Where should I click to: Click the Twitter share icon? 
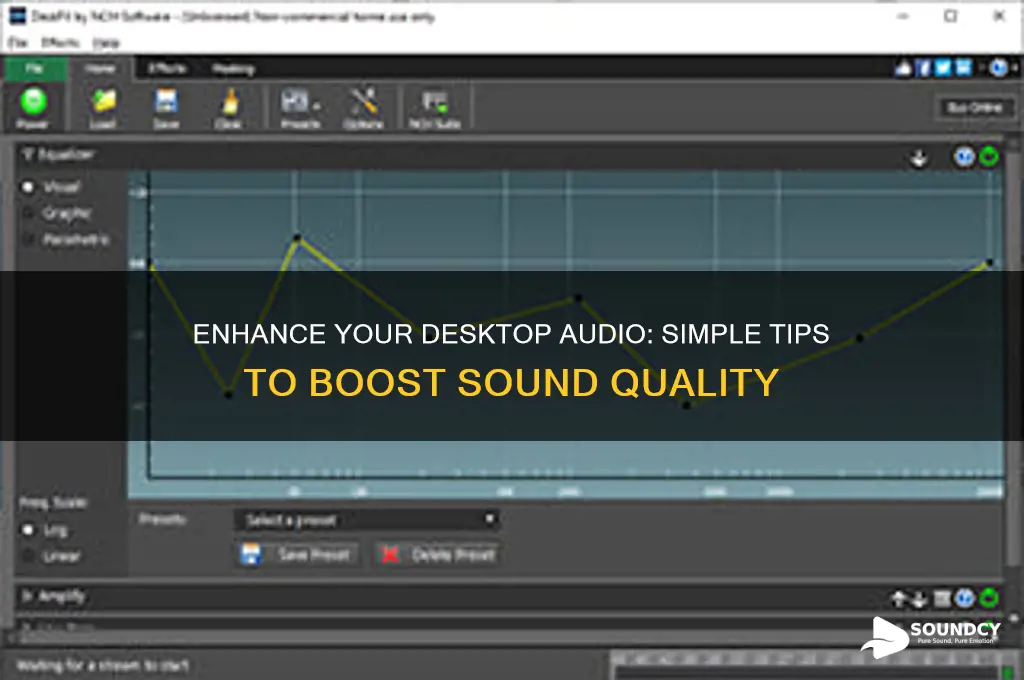tap(943, 68)
